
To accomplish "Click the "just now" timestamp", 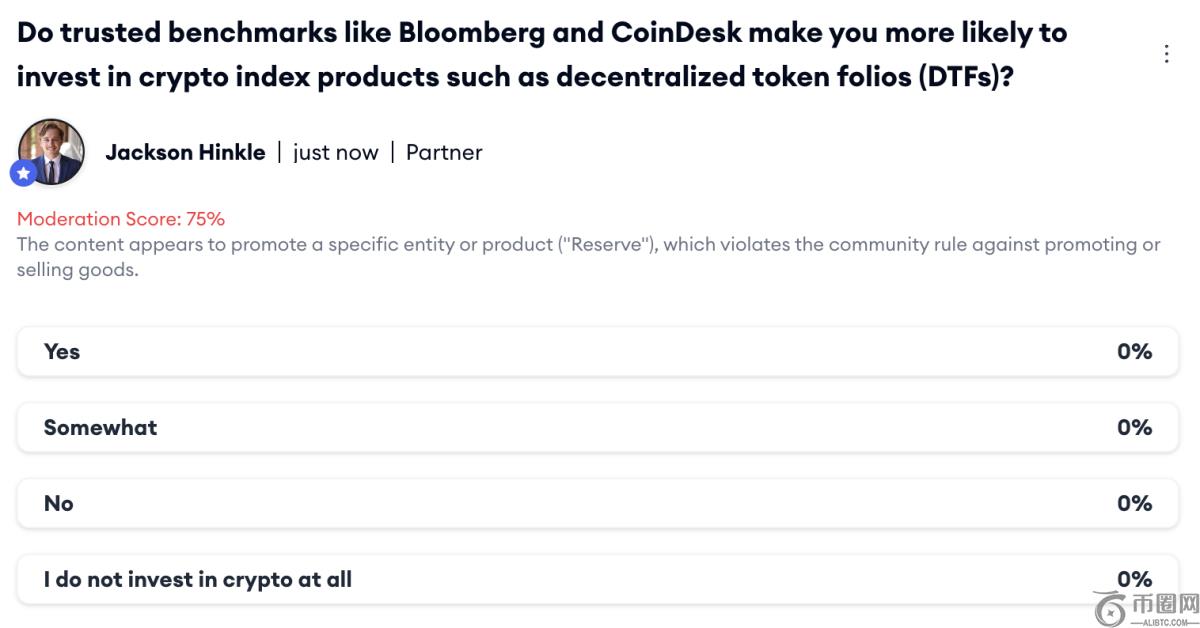I will click(336, 153).
